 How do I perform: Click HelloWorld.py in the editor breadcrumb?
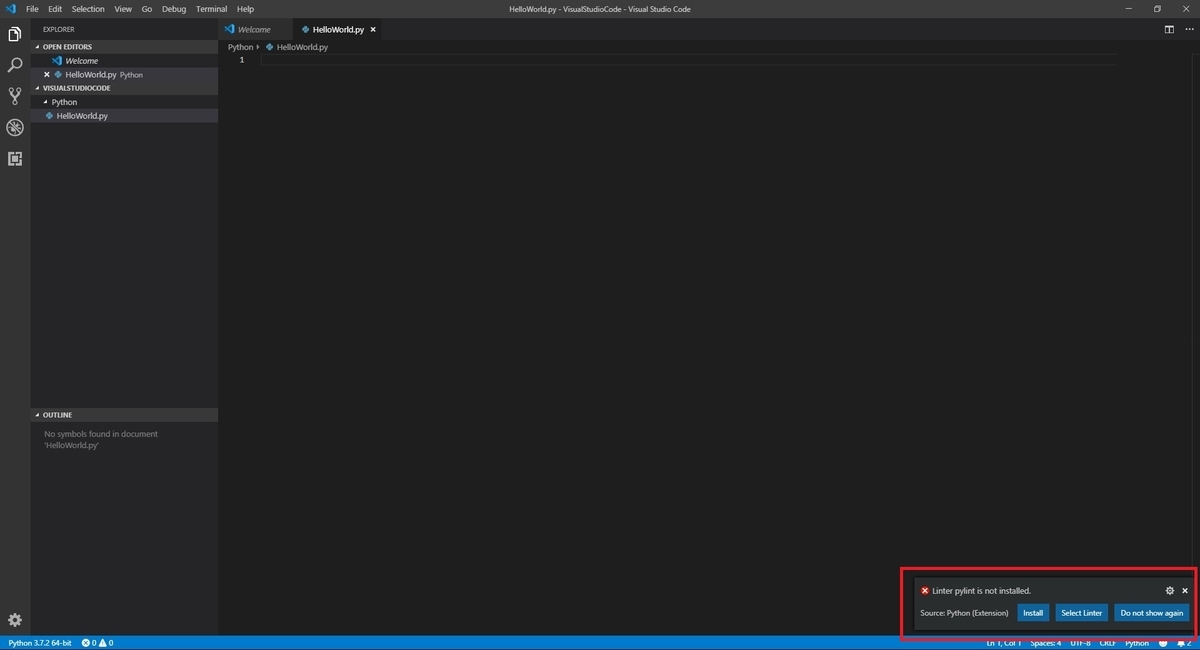click(297, 47)
